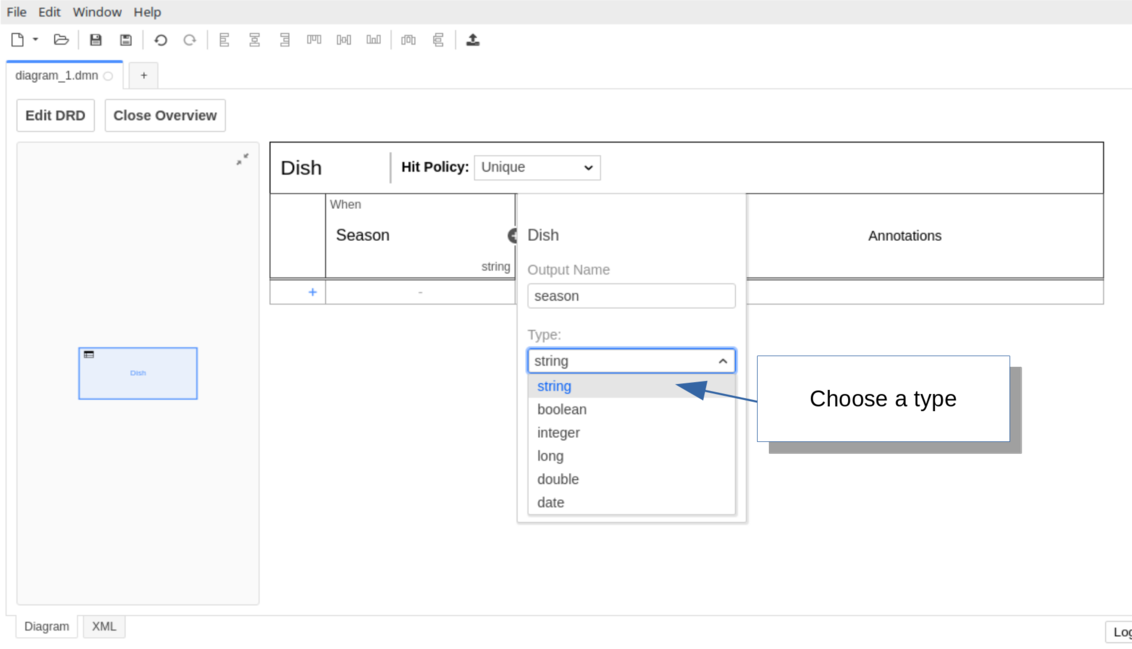Switch to the XML tab
The height and width of the screenshot is (649, 1132).
[104, 627]
